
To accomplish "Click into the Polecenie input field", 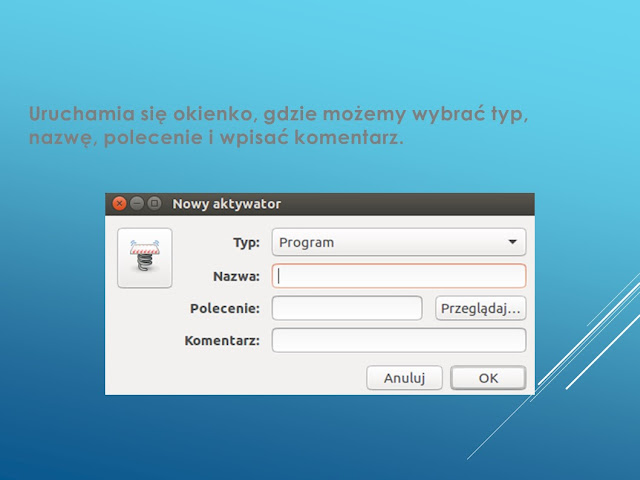I will [347, 308].
